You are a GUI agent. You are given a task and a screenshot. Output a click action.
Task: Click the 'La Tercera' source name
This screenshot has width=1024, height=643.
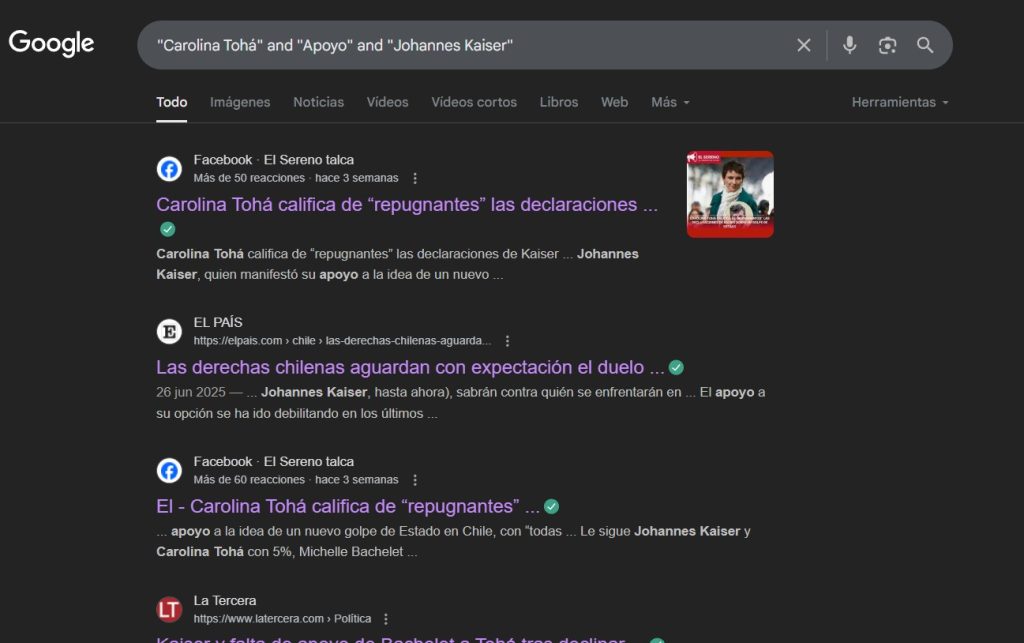point(225,601)
